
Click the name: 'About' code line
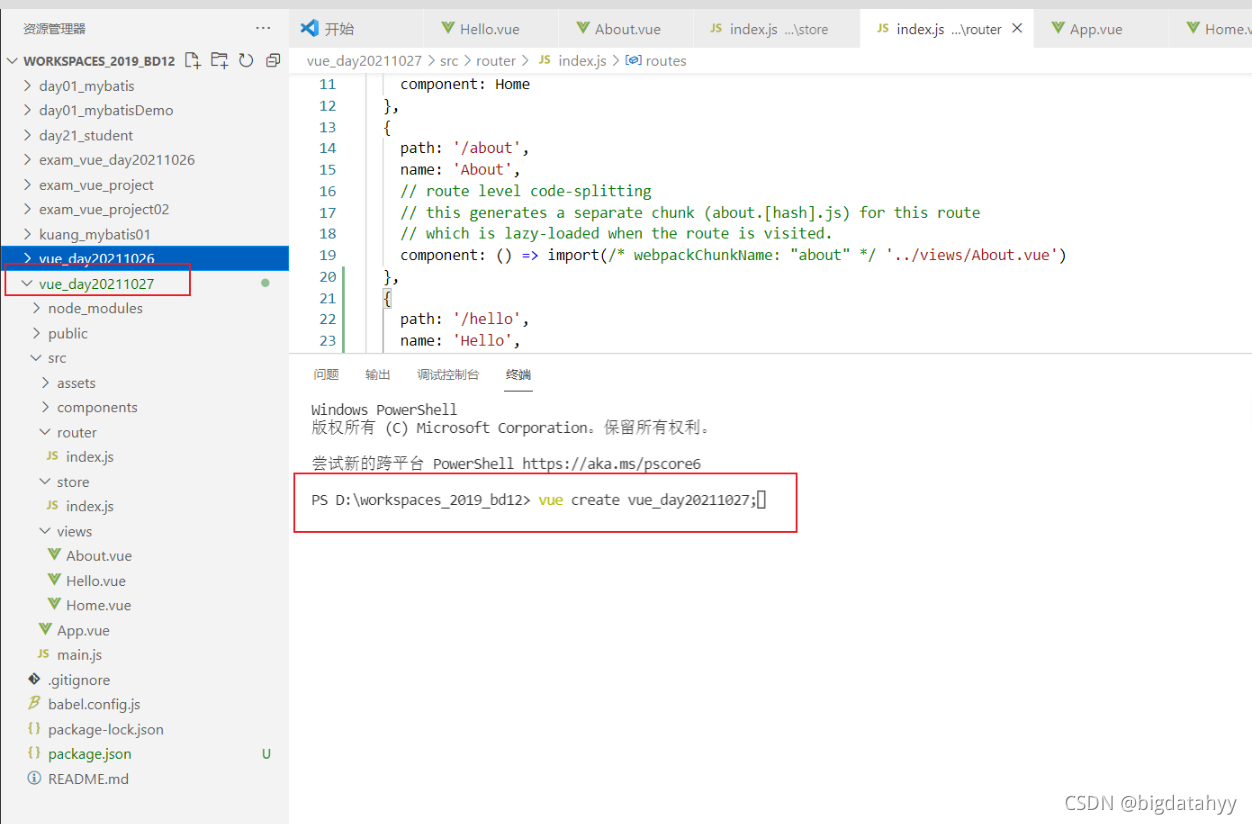(x=461, y=169)
